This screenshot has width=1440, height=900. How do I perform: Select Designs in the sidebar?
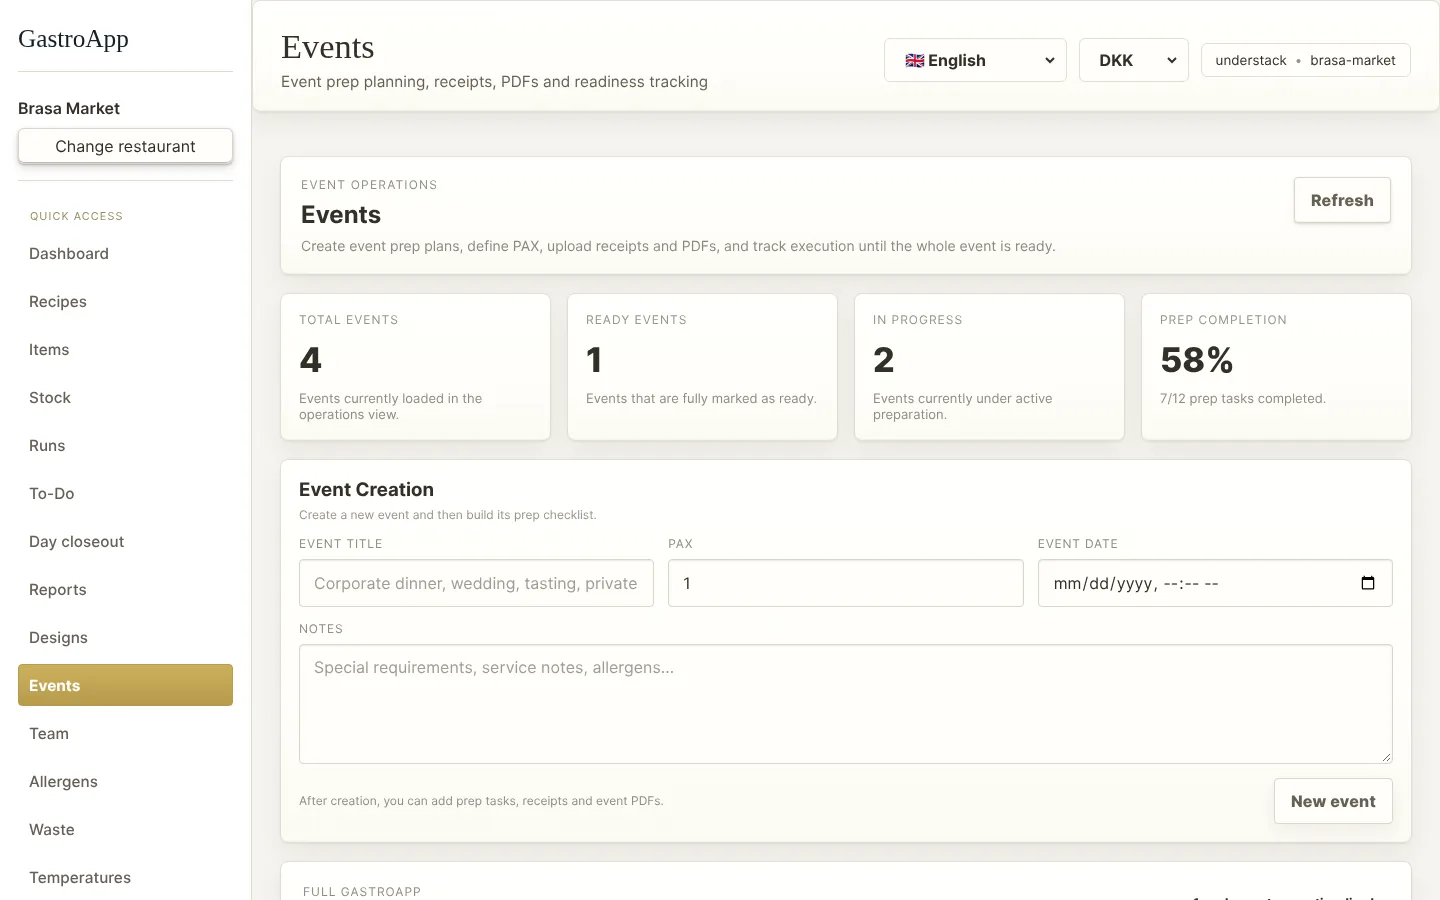coord(125,638)
